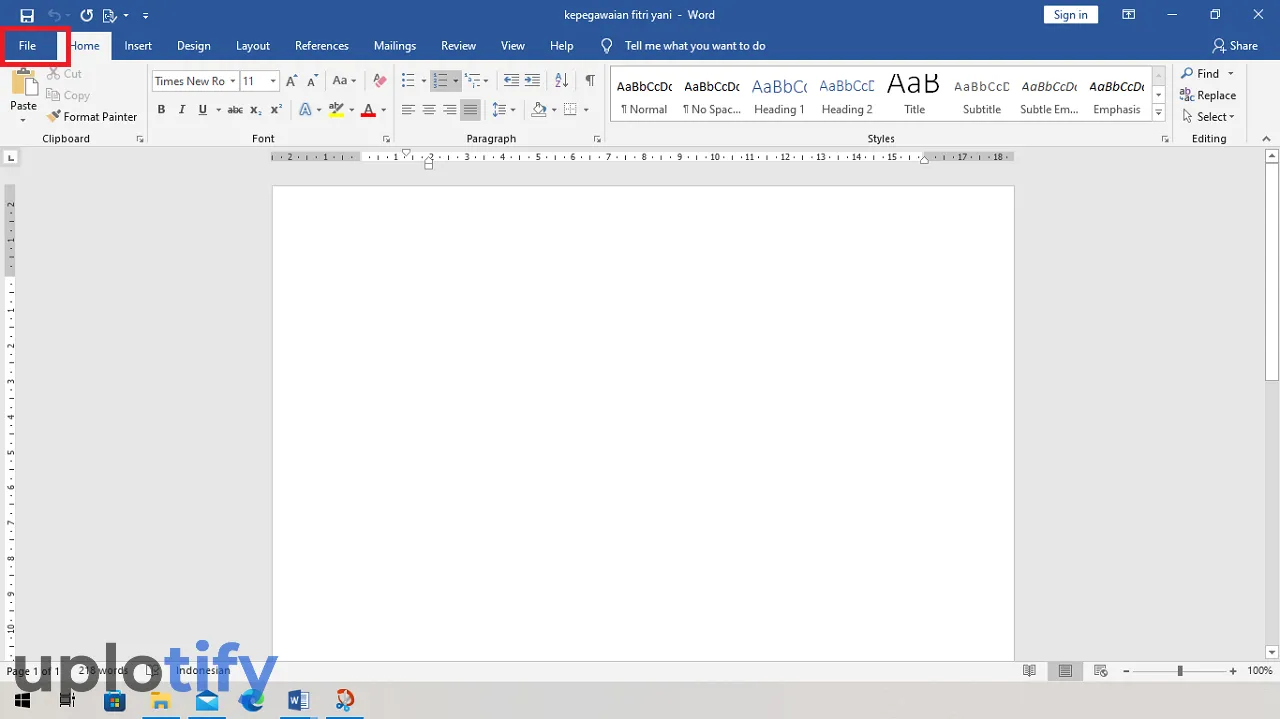Apply the Subtitle style
Screen dimensions: 1280x719
tap(982, 96)
